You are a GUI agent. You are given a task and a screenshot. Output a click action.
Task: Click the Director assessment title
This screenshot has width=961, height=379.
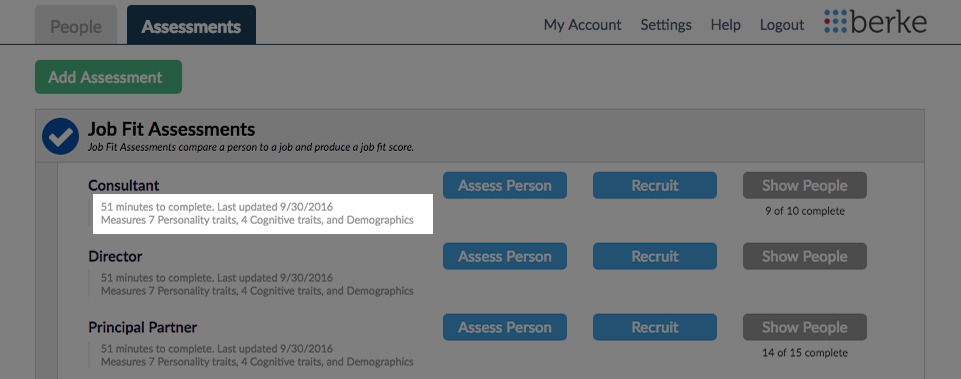115,256
